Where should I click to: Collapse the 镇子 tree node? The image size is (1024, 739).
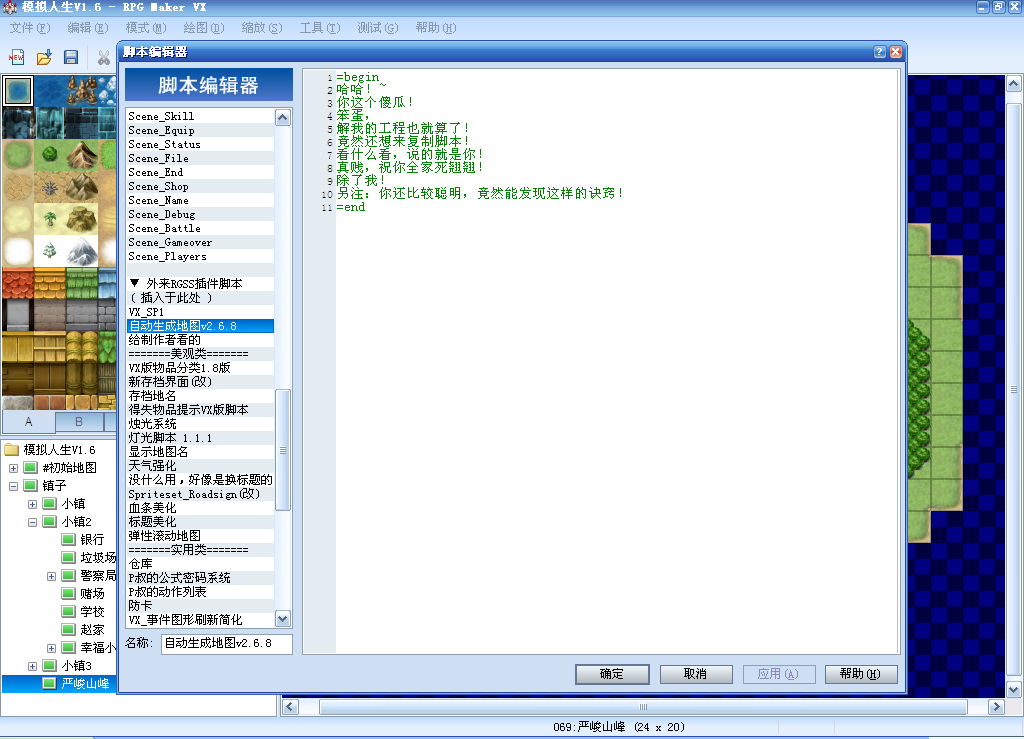[13, 486]
